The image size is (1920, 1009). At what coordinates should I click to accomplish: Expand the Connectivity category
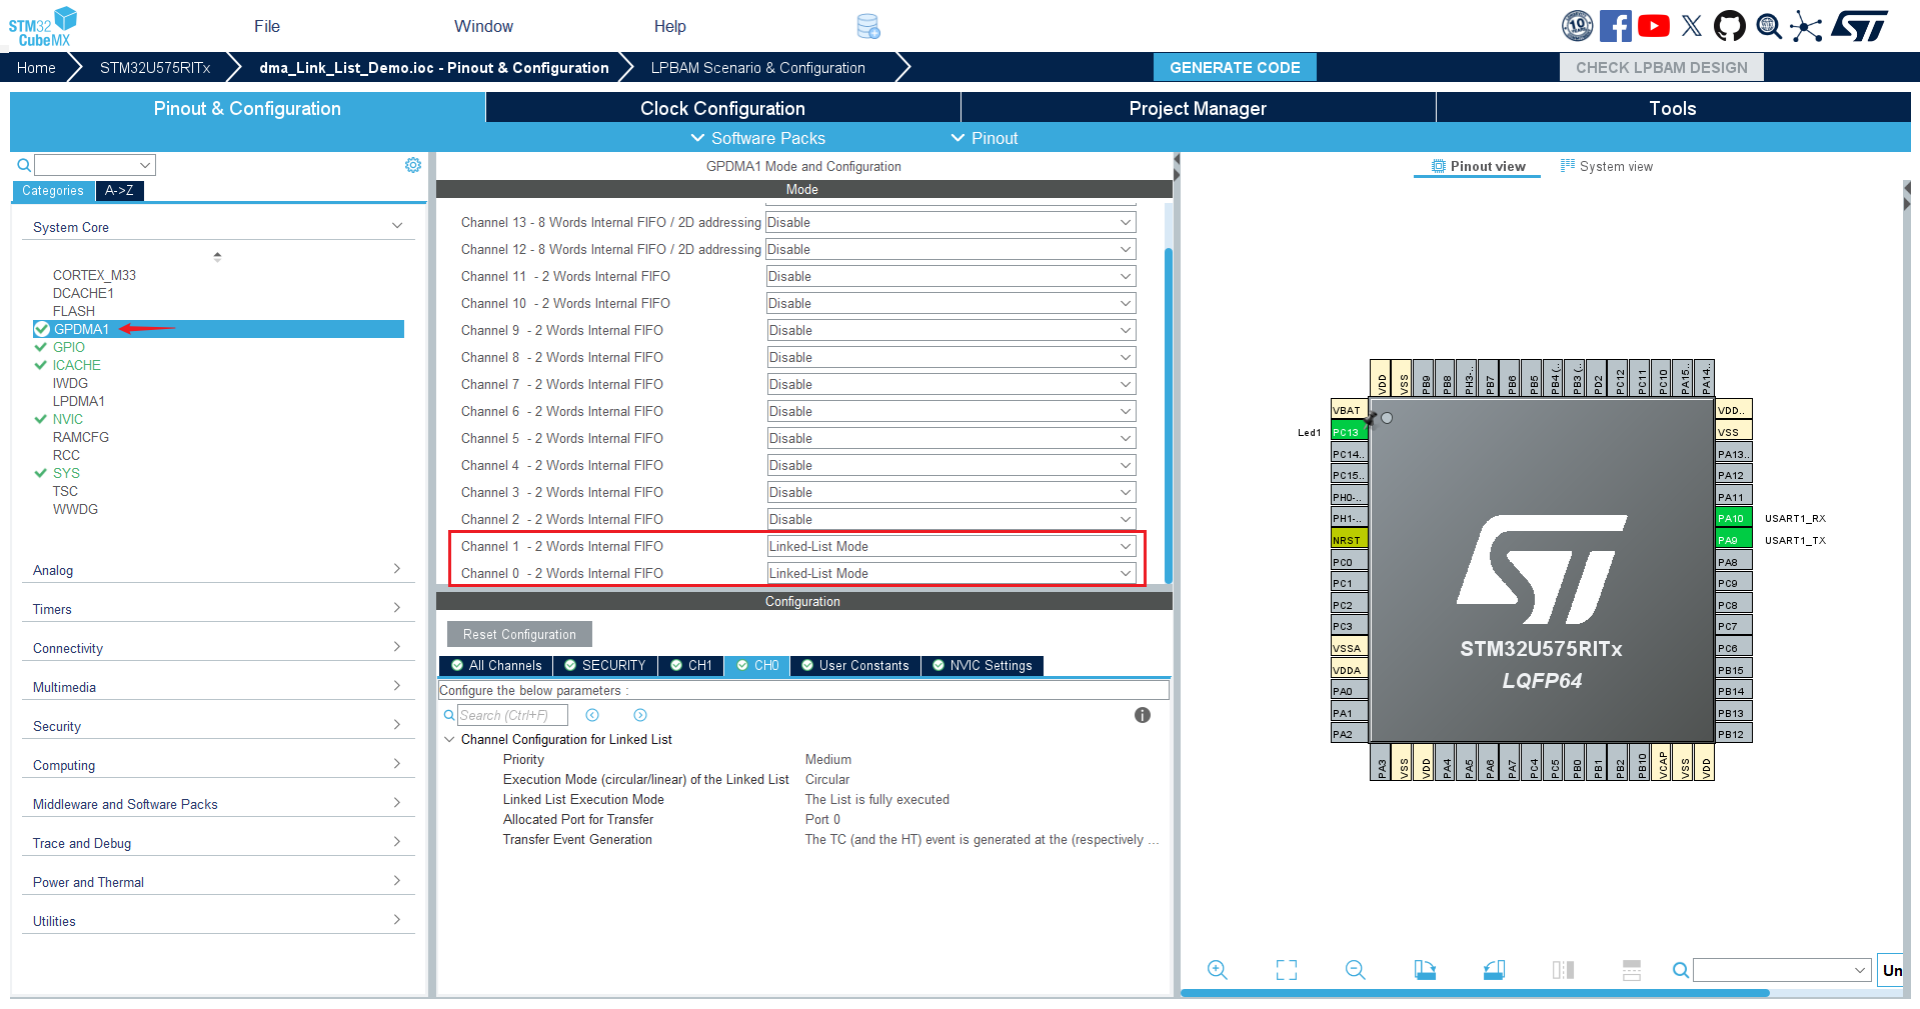pyautogui.click(x=218, y=648)
